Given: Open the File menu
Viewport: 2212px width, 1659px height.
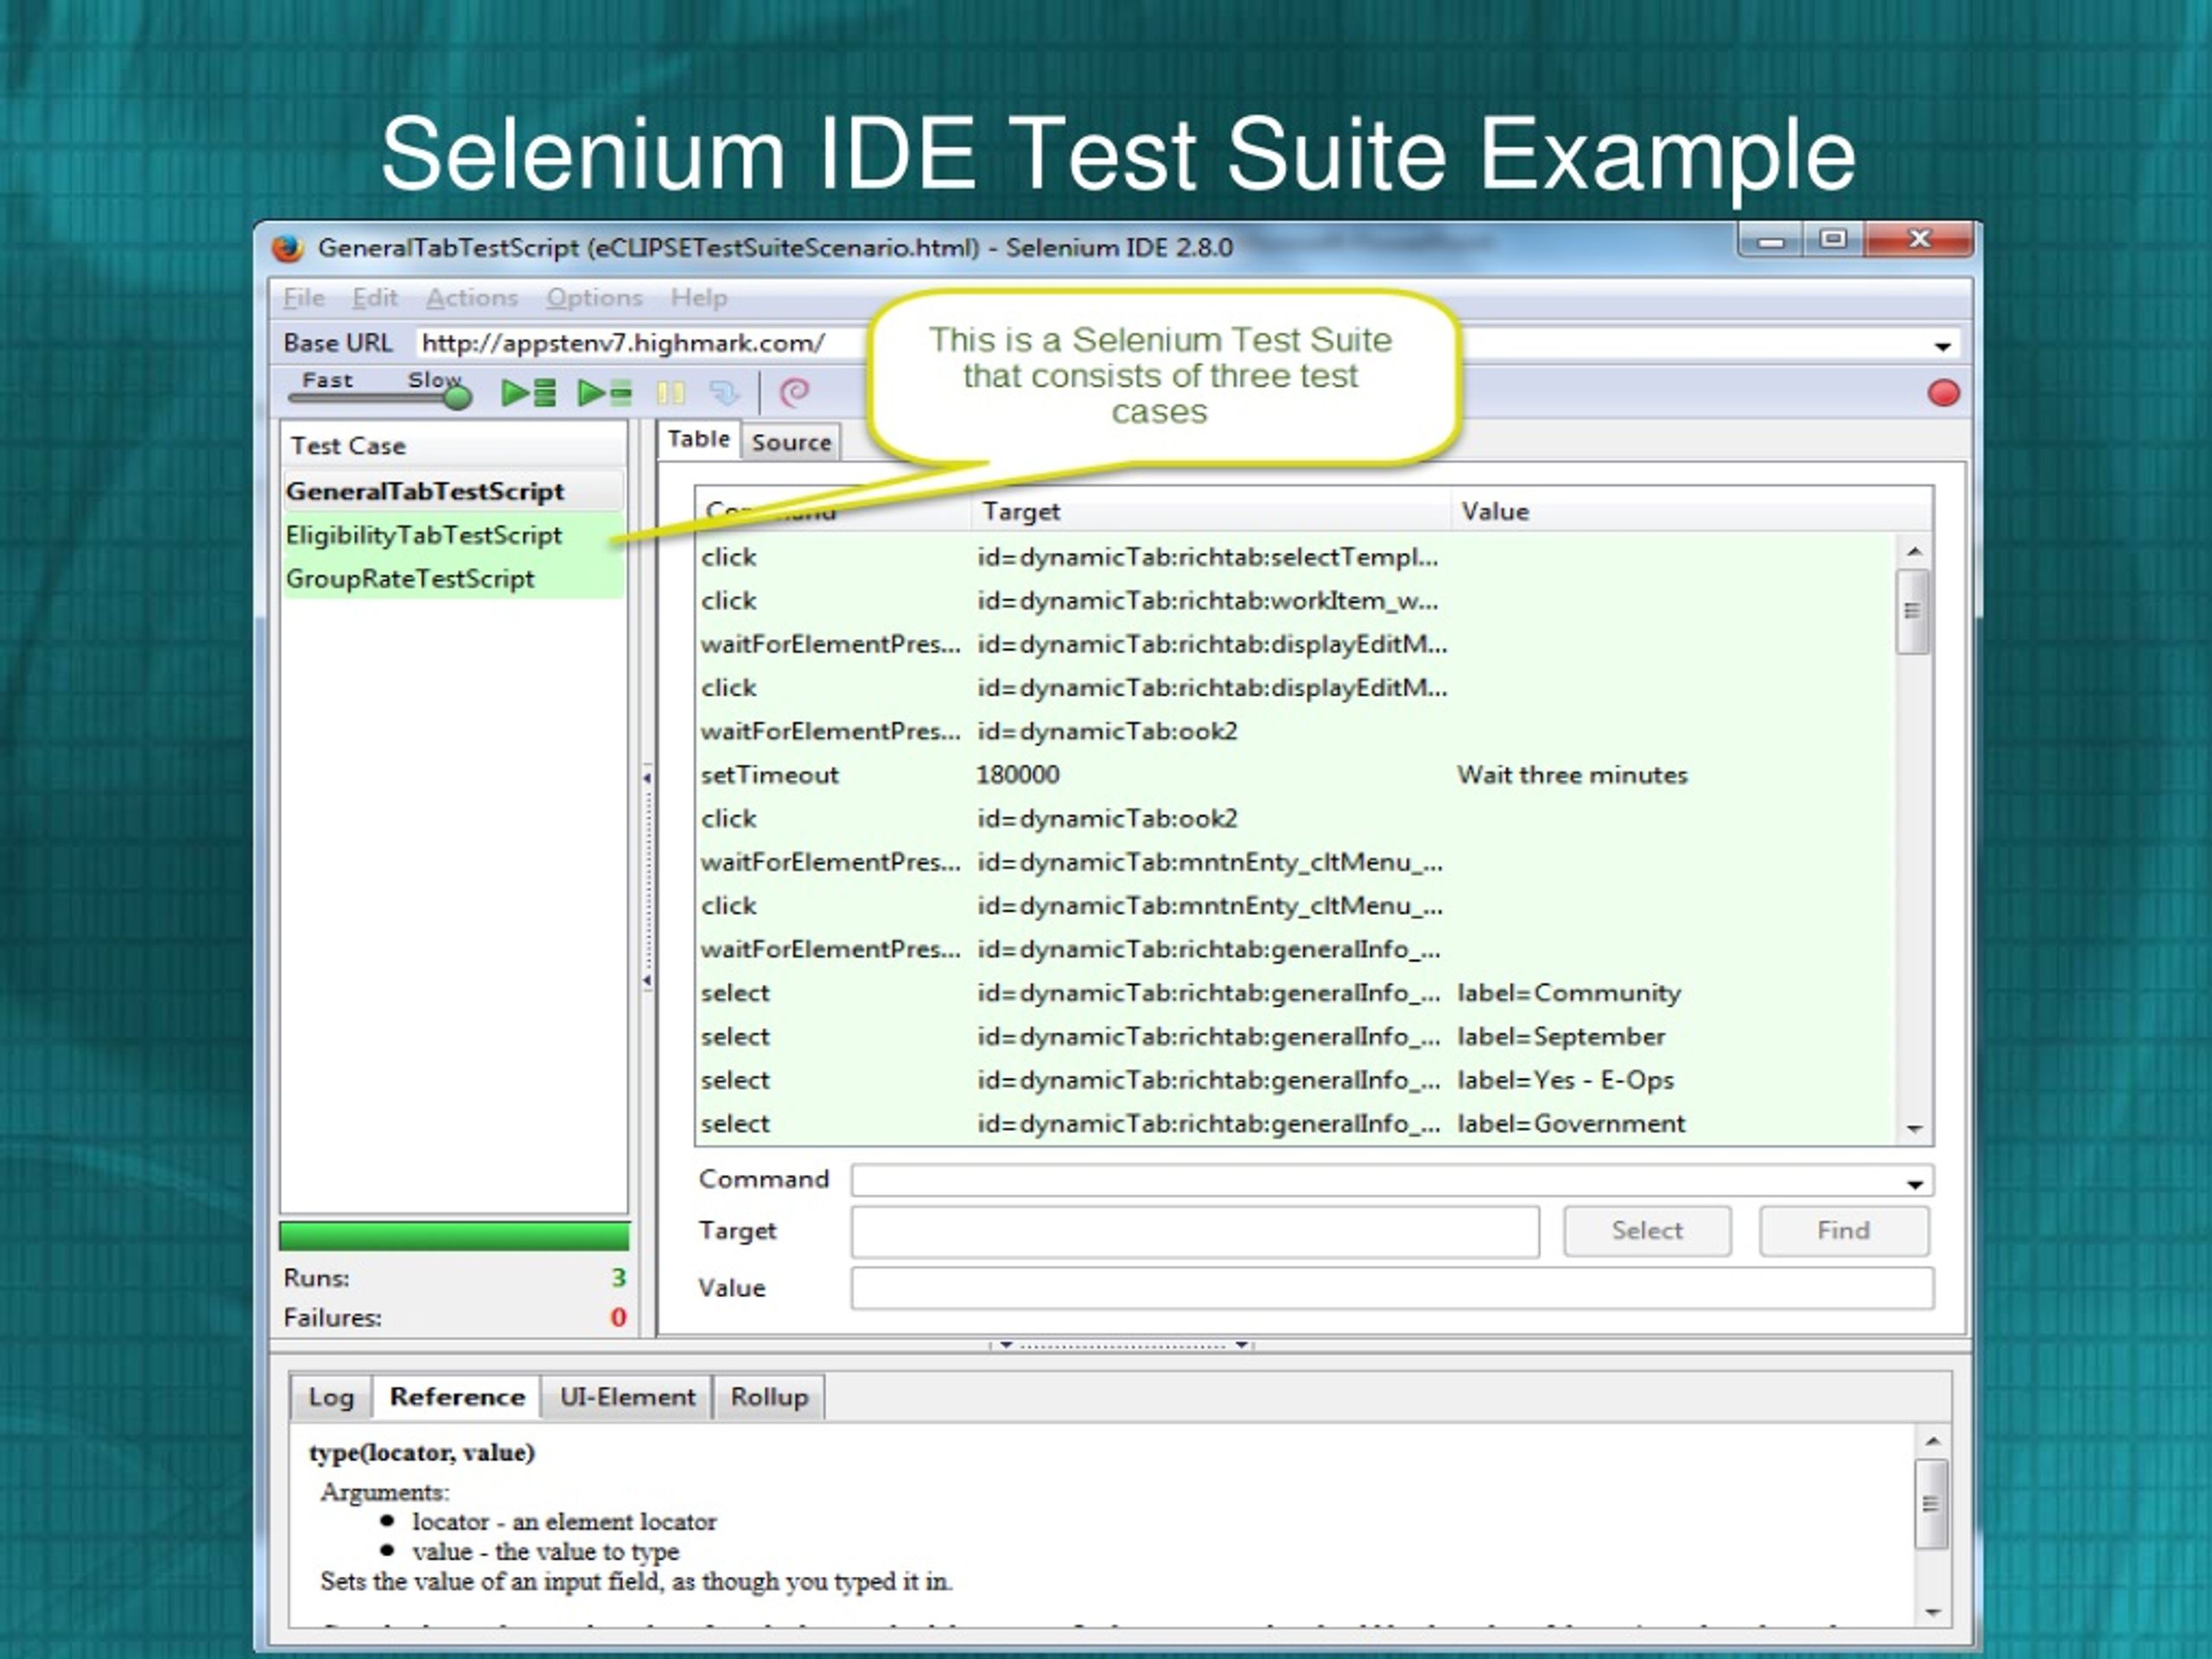Looking at the screenshot, I should [x=303, y=298].
